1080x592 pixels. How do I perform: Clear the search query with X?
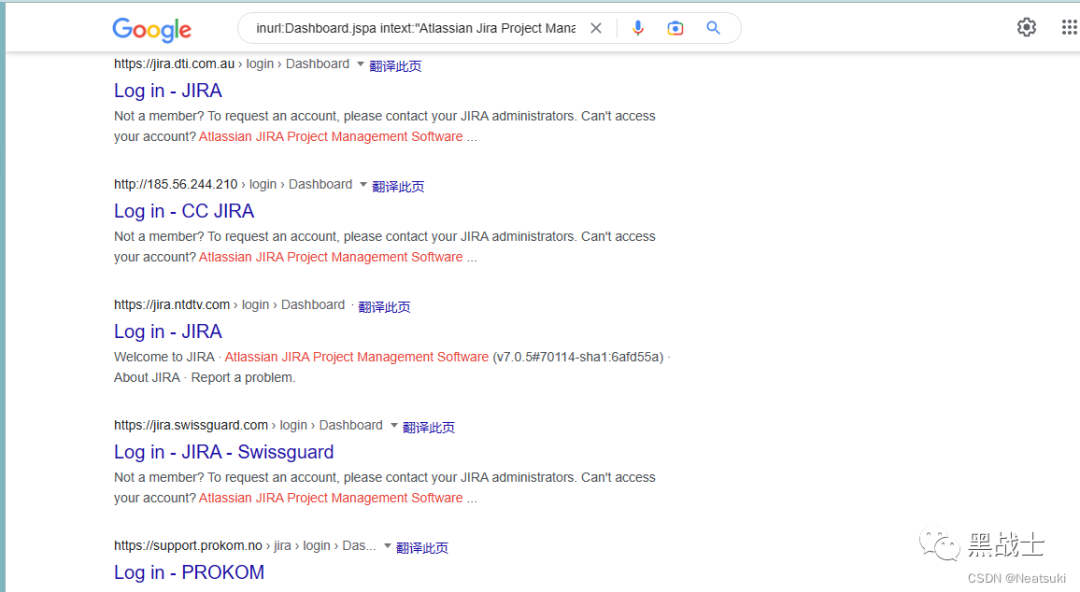coord(596,28)
